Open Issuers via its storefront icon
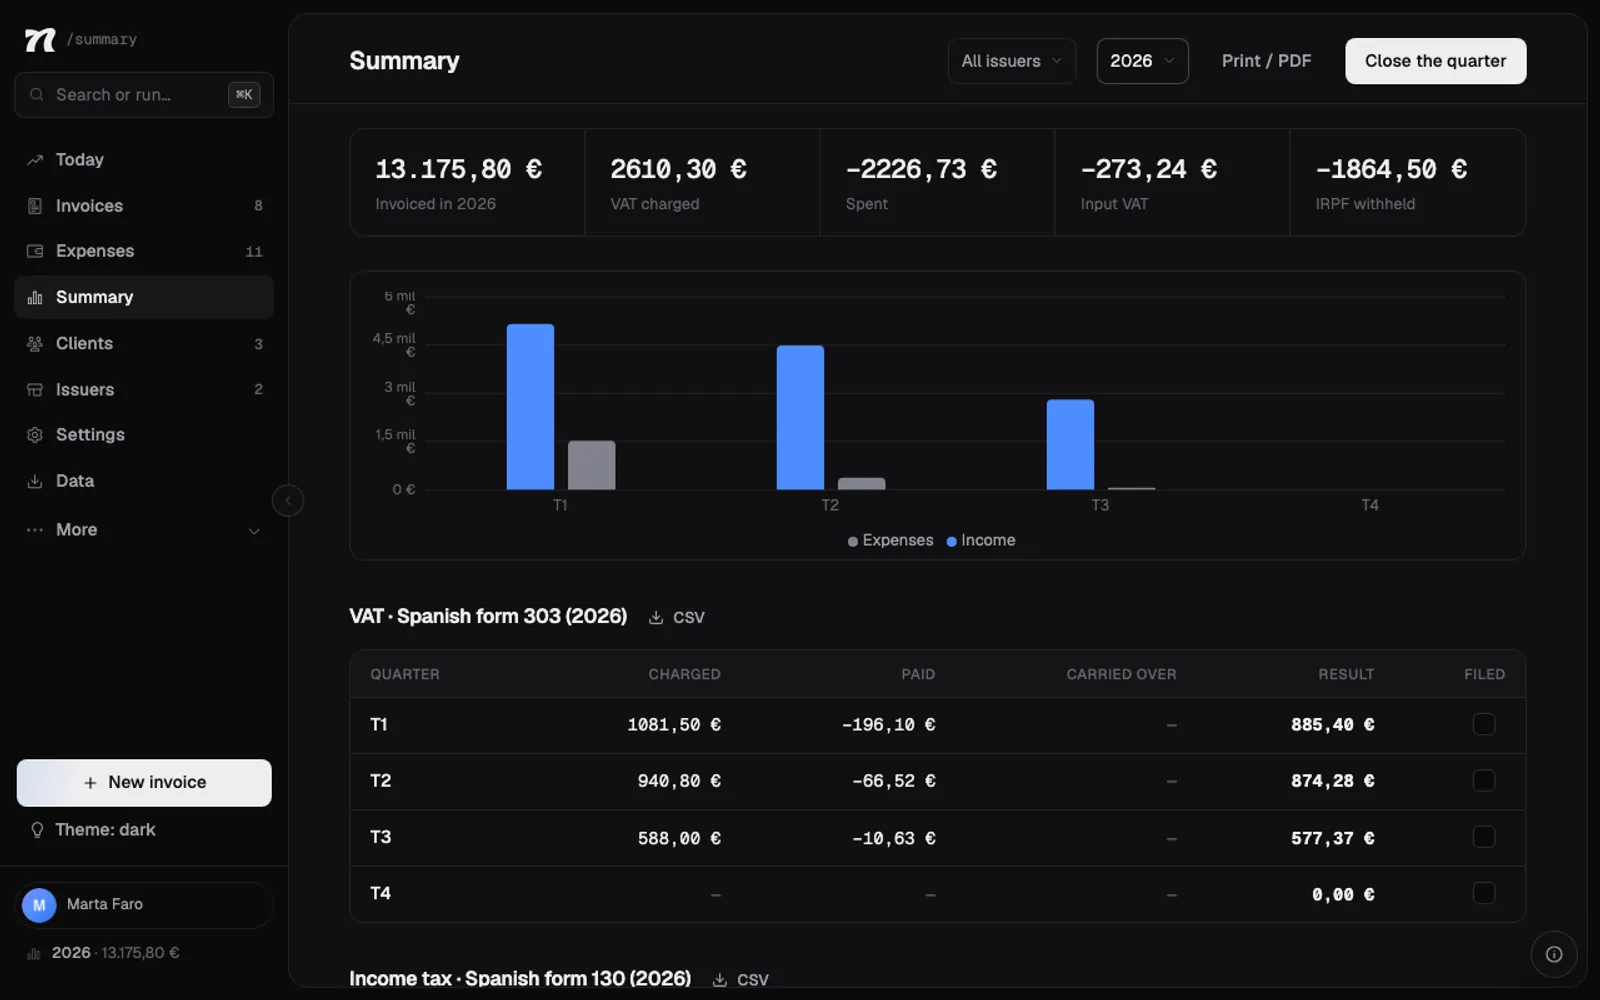The image size is (1600, 1000). [35, 390]
